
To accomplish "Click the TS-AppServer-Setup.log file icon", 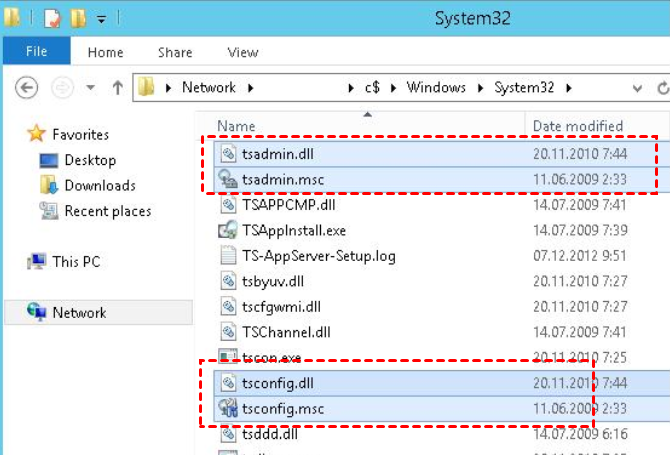I will click(227, 256).
